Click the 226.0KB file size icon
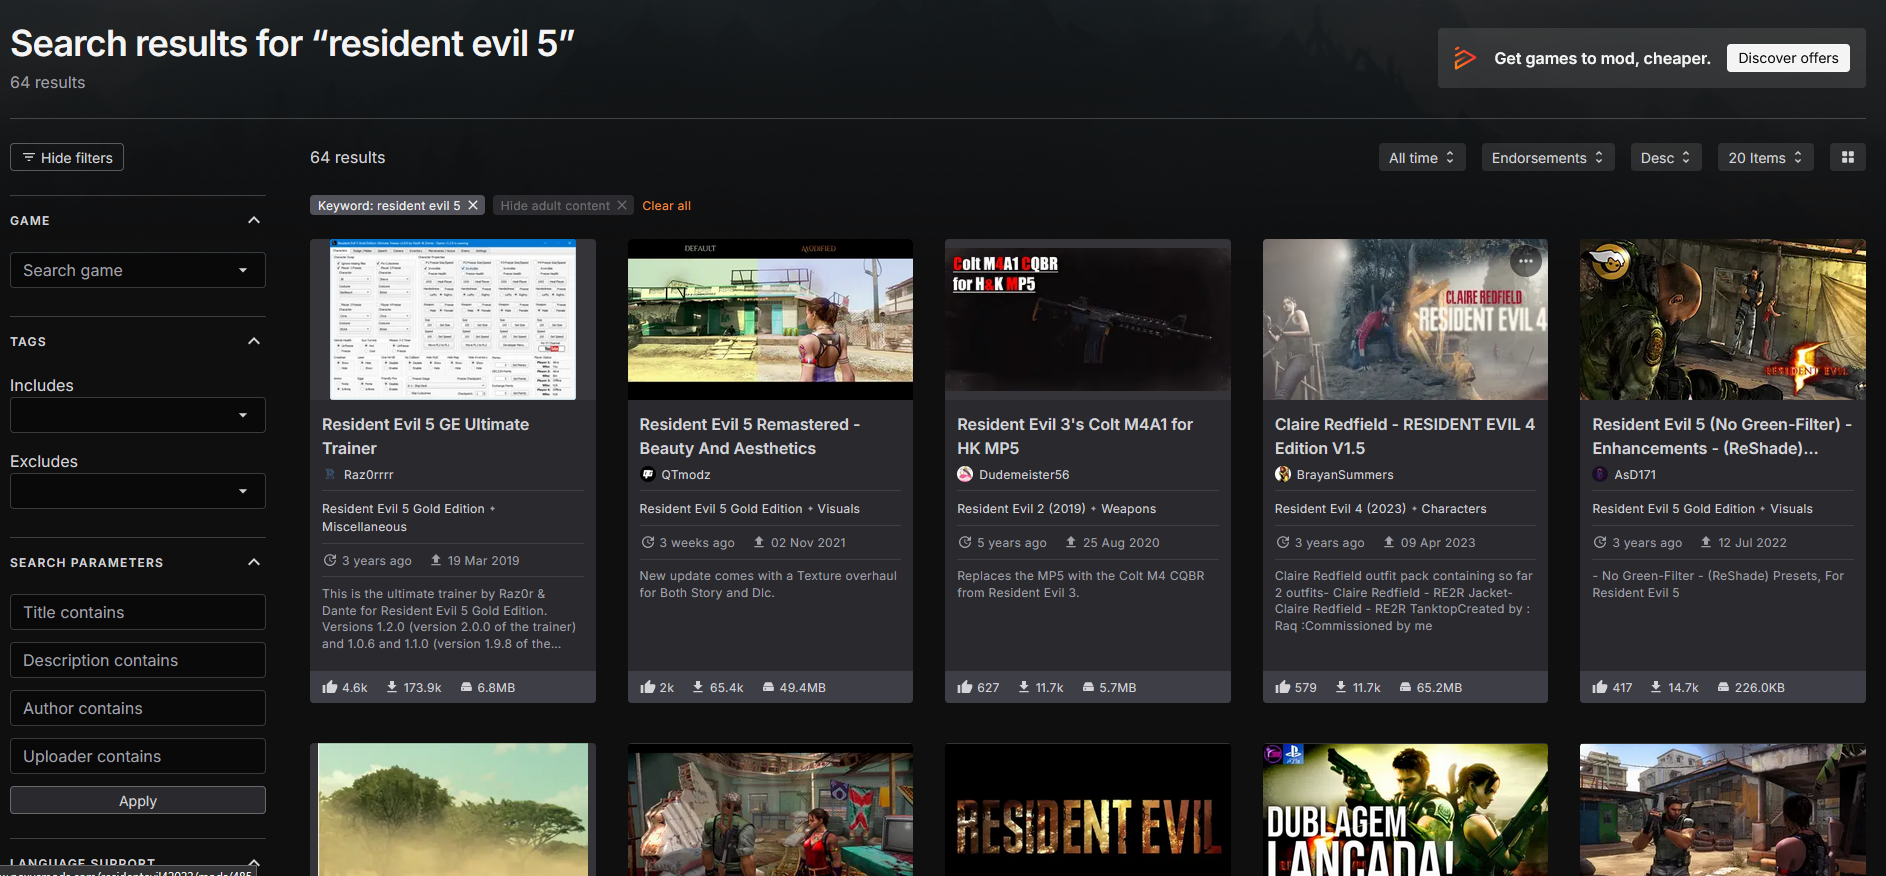This screenshot has width=1886, height=876. tap(1723, 687)
